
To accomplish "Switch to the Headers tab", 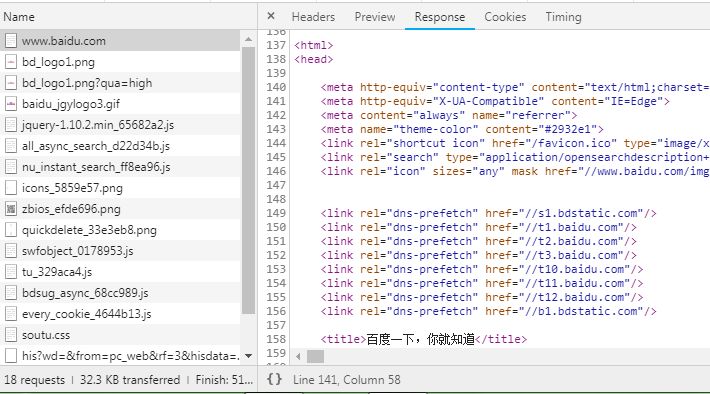I will [x=313, y=17].
